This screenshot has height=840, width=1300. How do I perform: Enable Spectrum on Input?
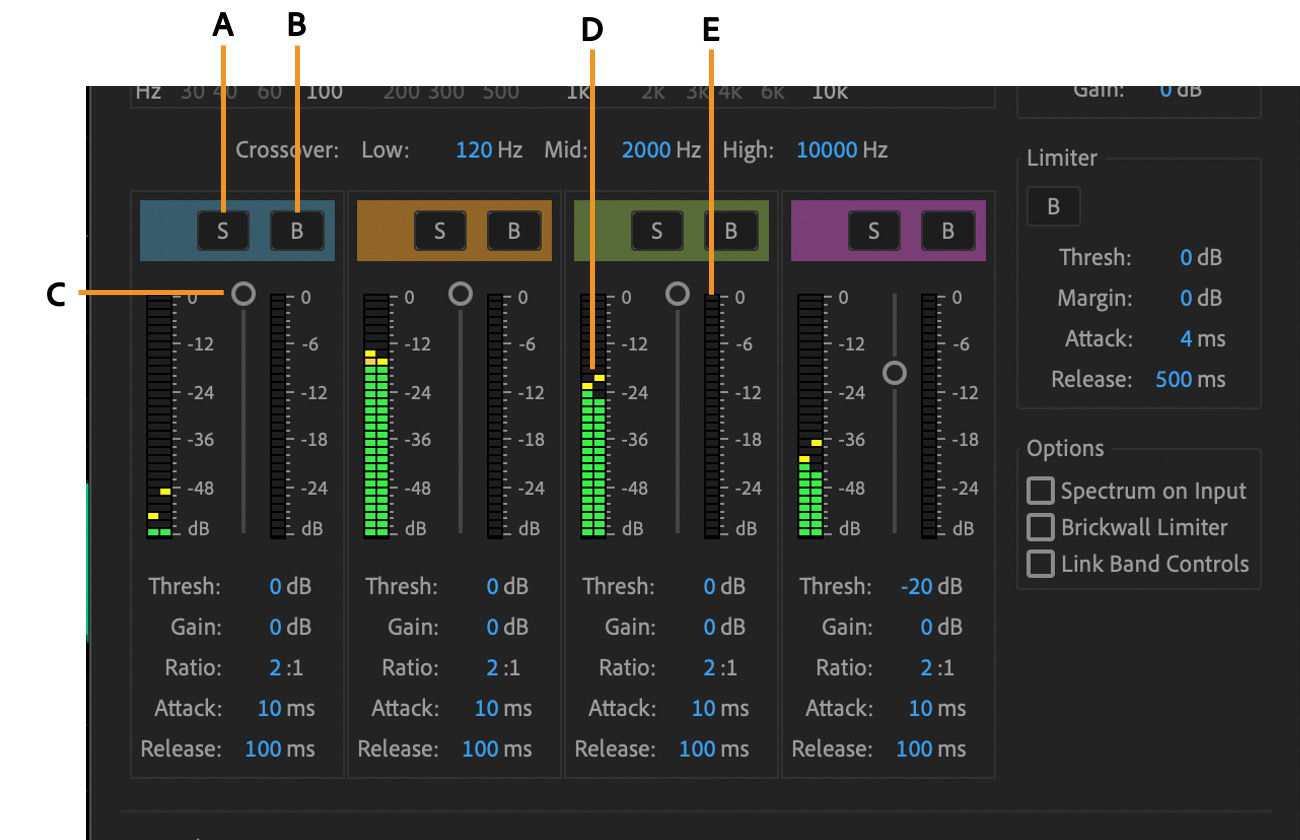(1040, 490)
